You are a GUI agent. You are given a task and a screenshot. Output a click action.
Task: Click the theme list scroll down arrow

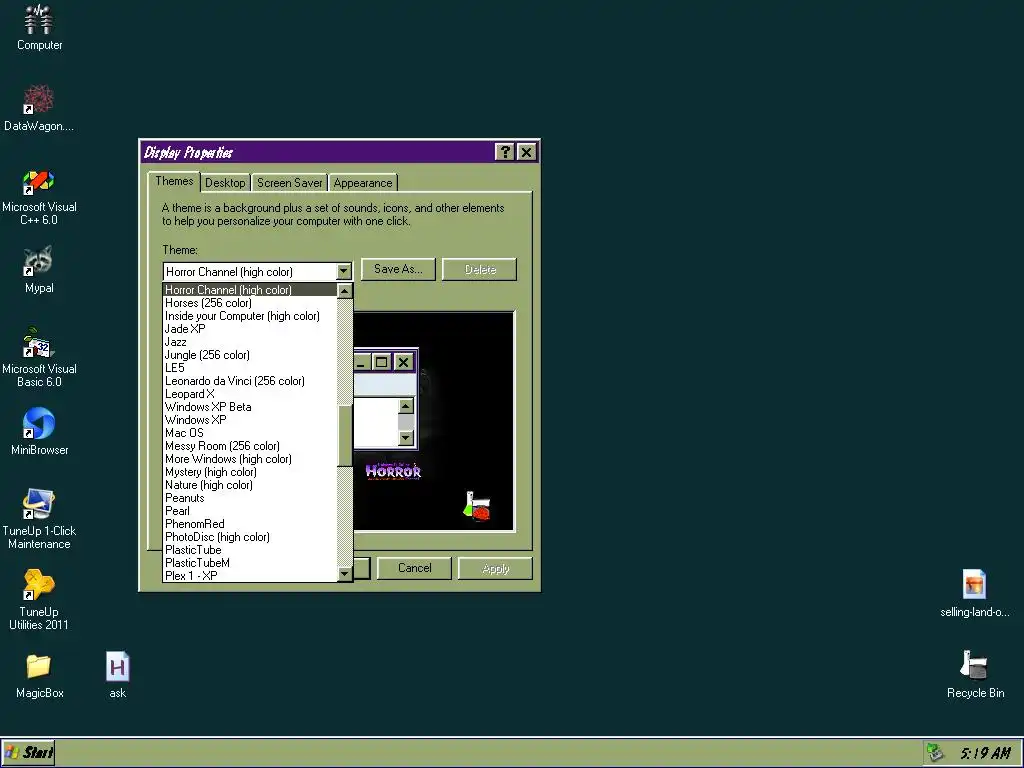345,574
